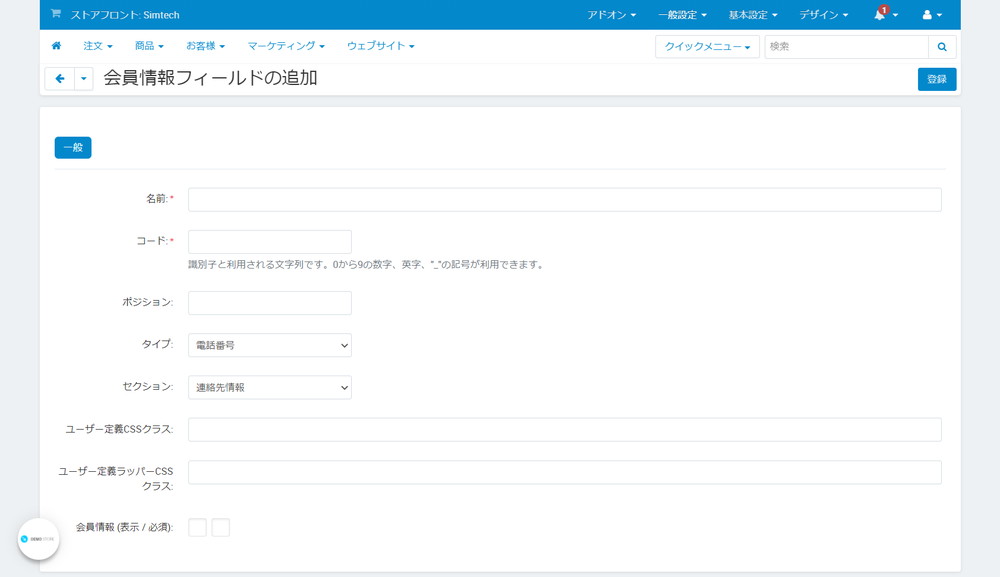Viewport: 1000px width, 577px height.
Task: Open the Demo Store floating badge
Action: [38, 539]
